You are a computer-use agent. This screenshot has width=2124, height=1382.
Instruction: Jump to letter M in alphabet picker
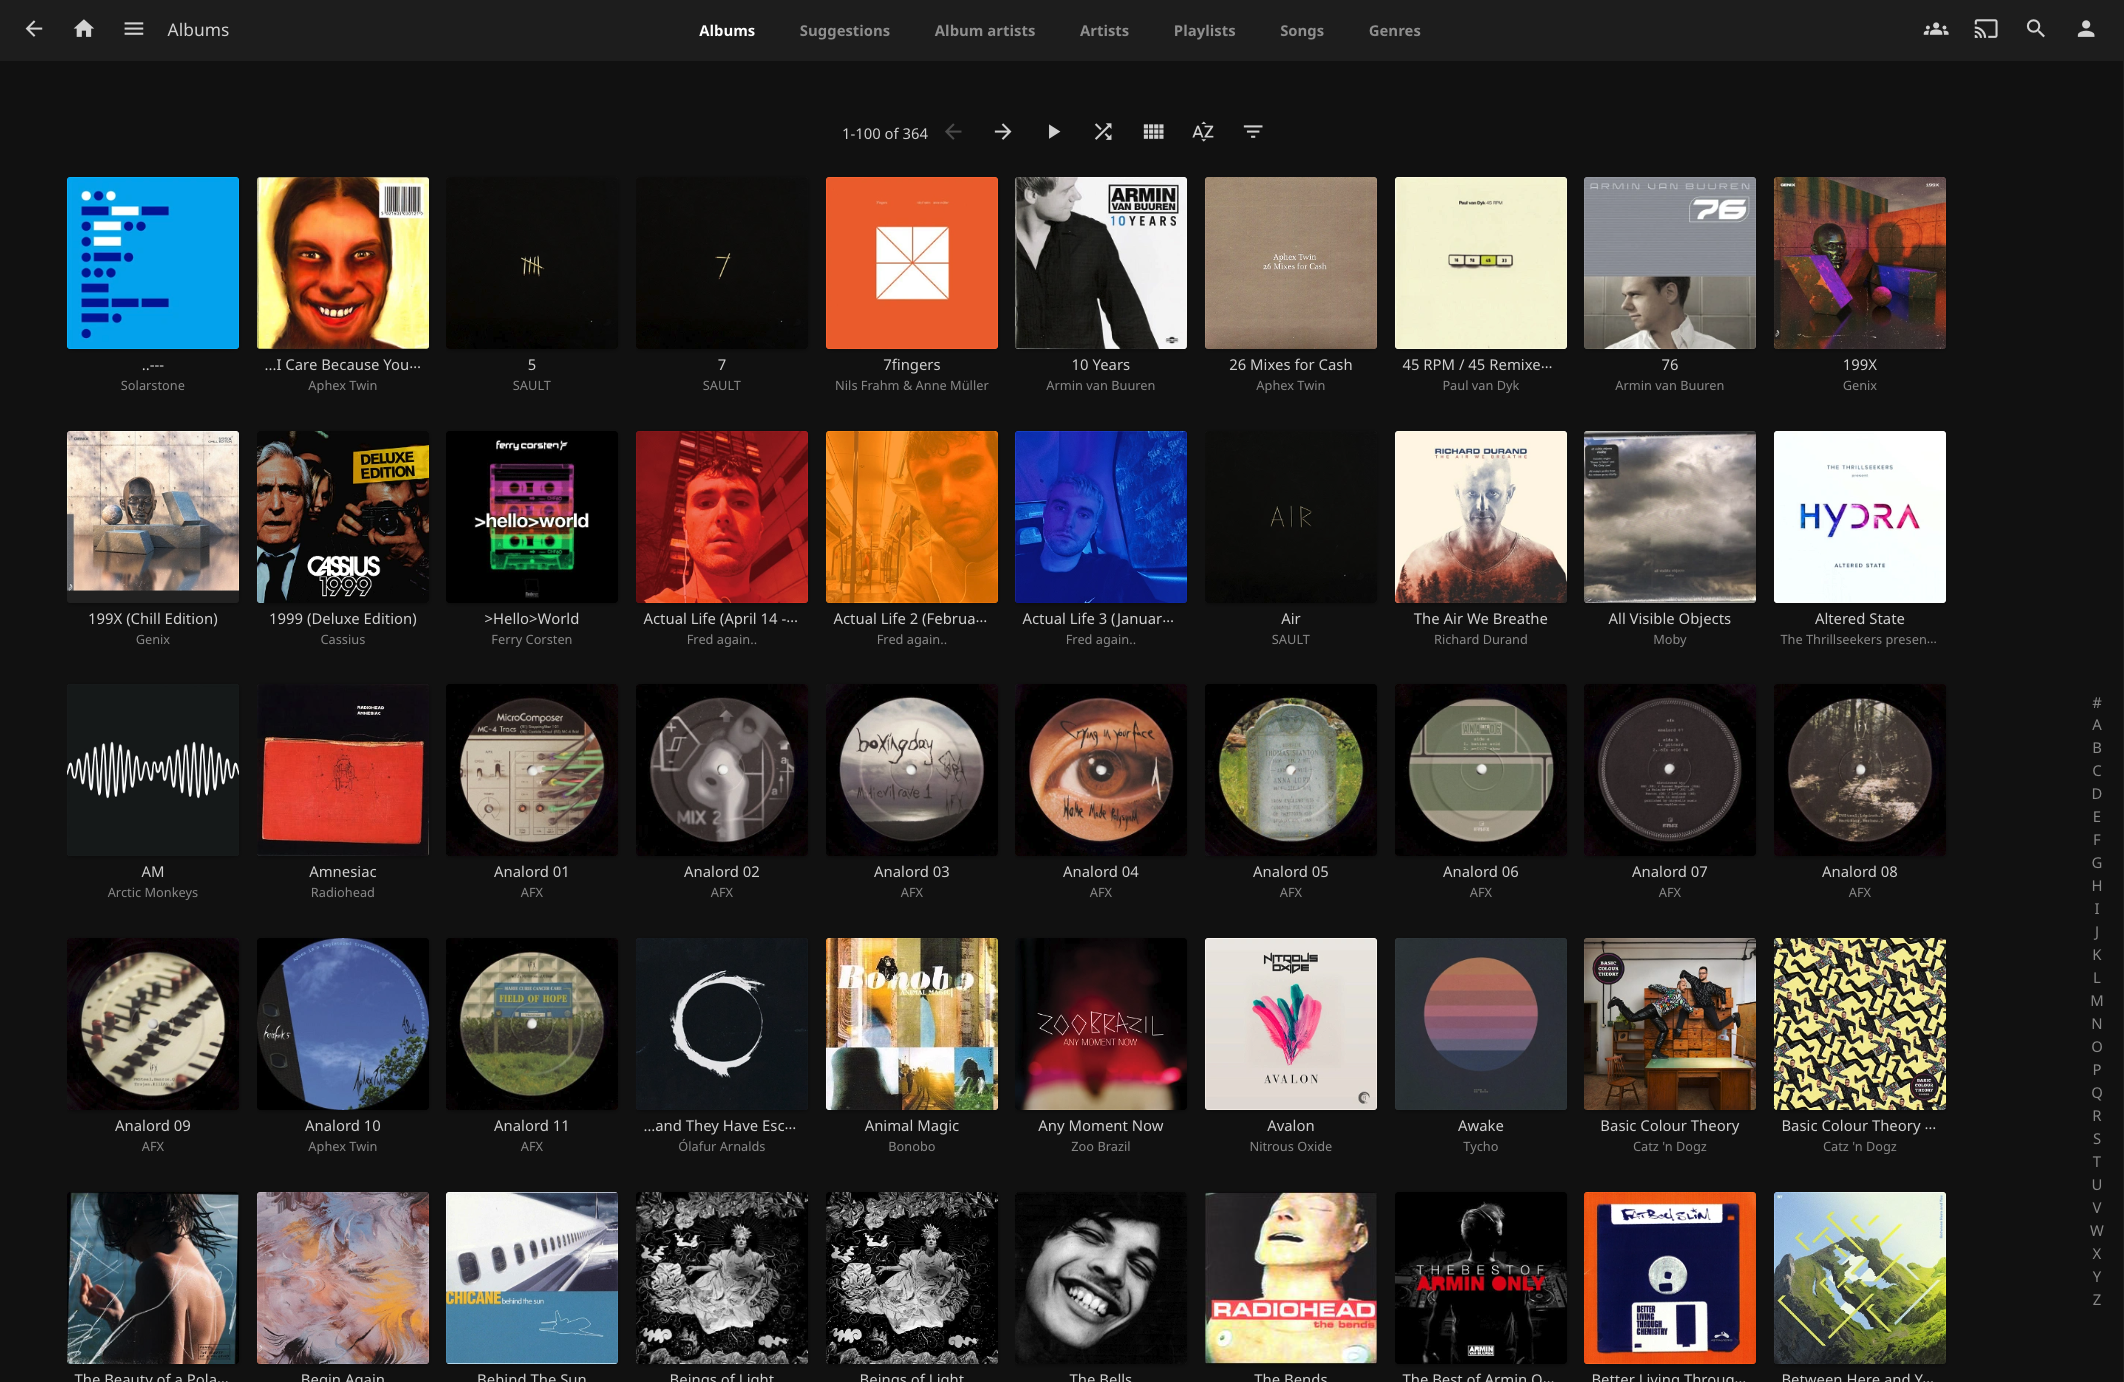(2097, 1001)
